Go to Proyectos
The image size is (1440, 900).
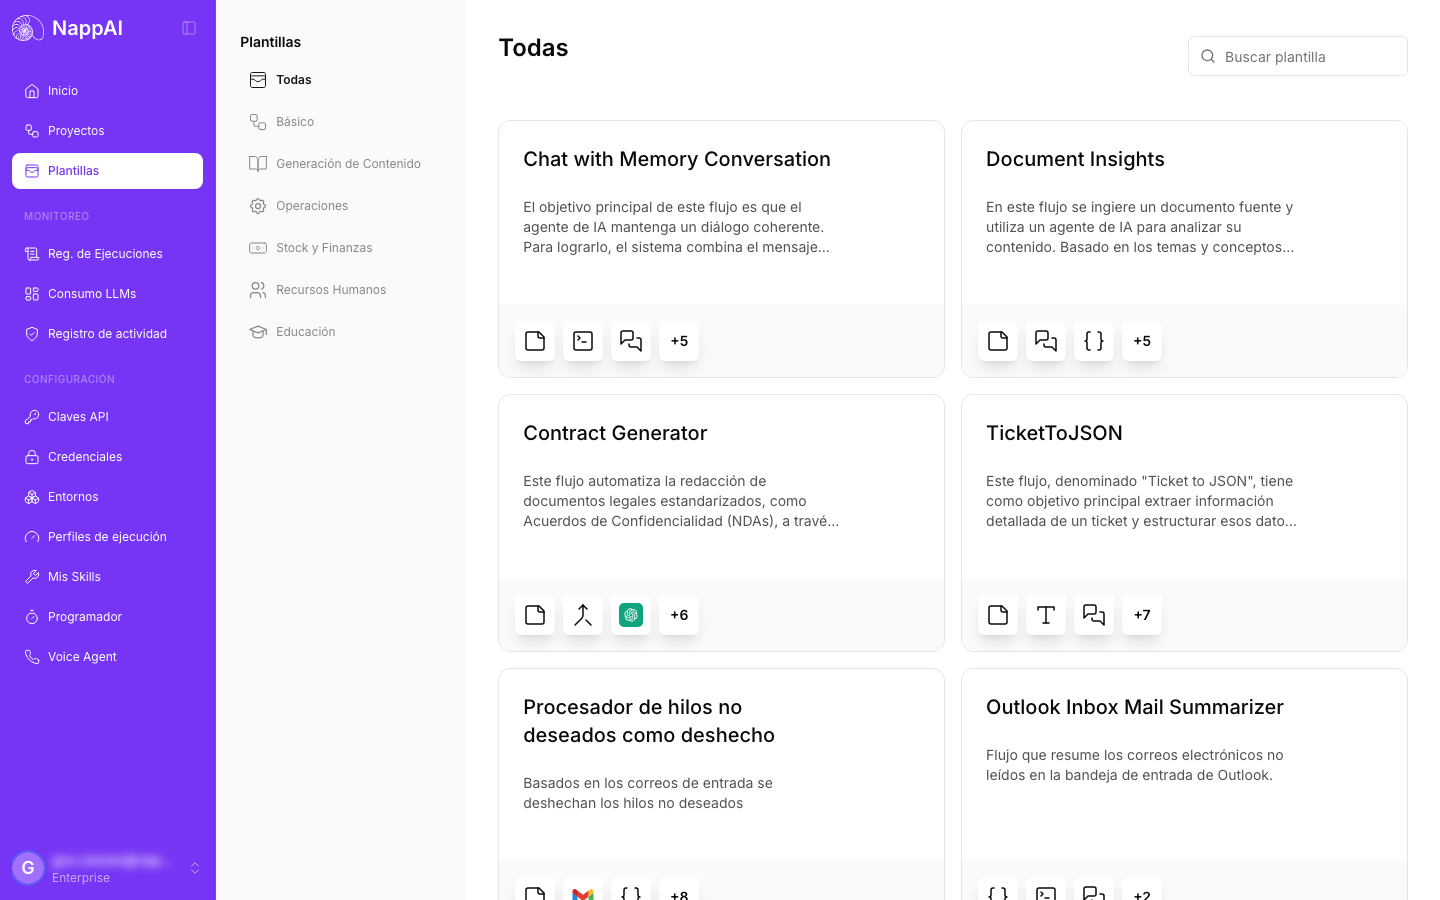pos(108,131)
